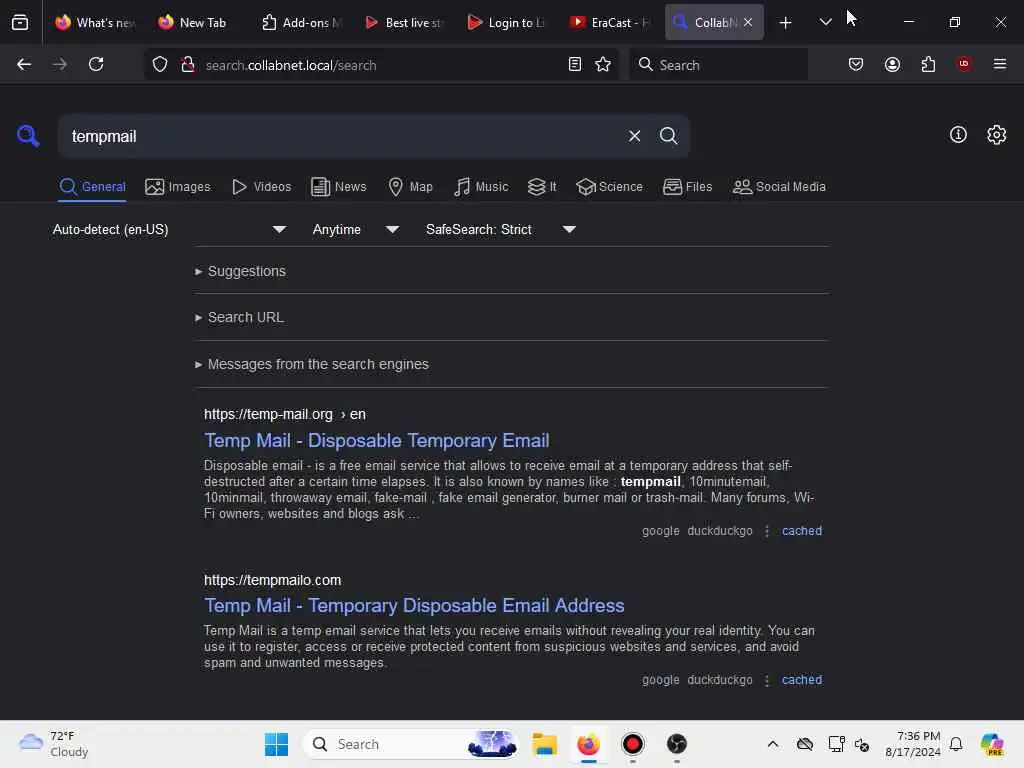This screenshot has height=768, width=1024.
Task: Open the Windows Start button
Action: click(276, 744)
